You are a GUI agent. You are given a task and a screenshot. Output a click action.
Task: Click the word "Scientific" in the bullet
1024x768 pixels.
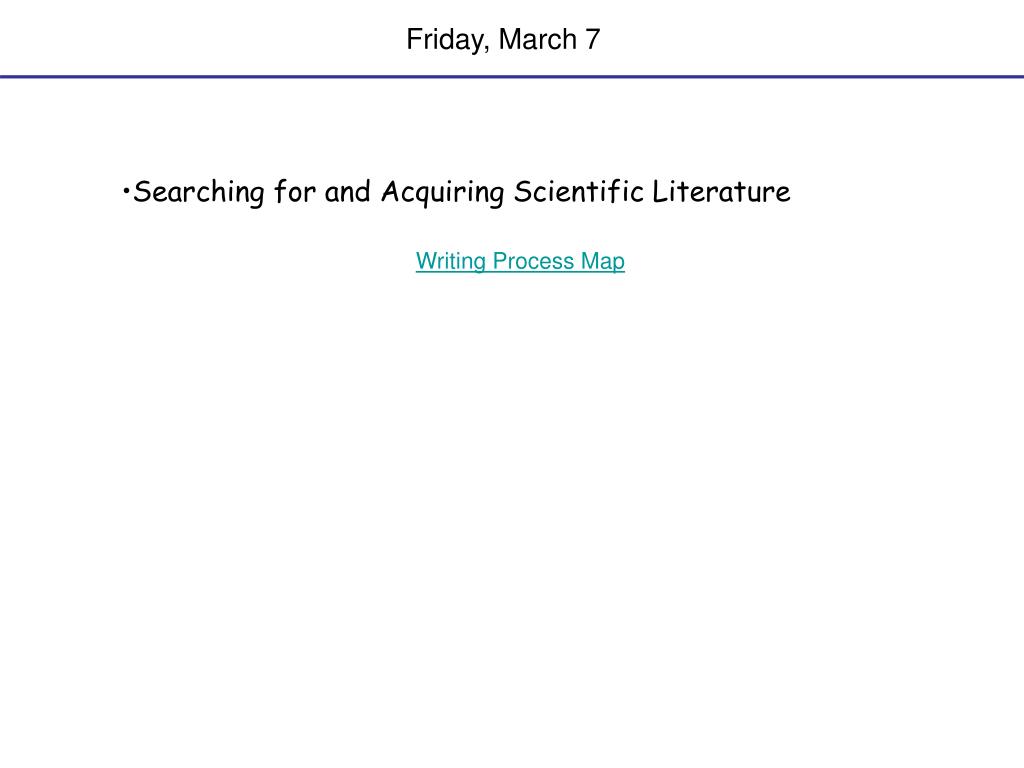pos(579,191)
